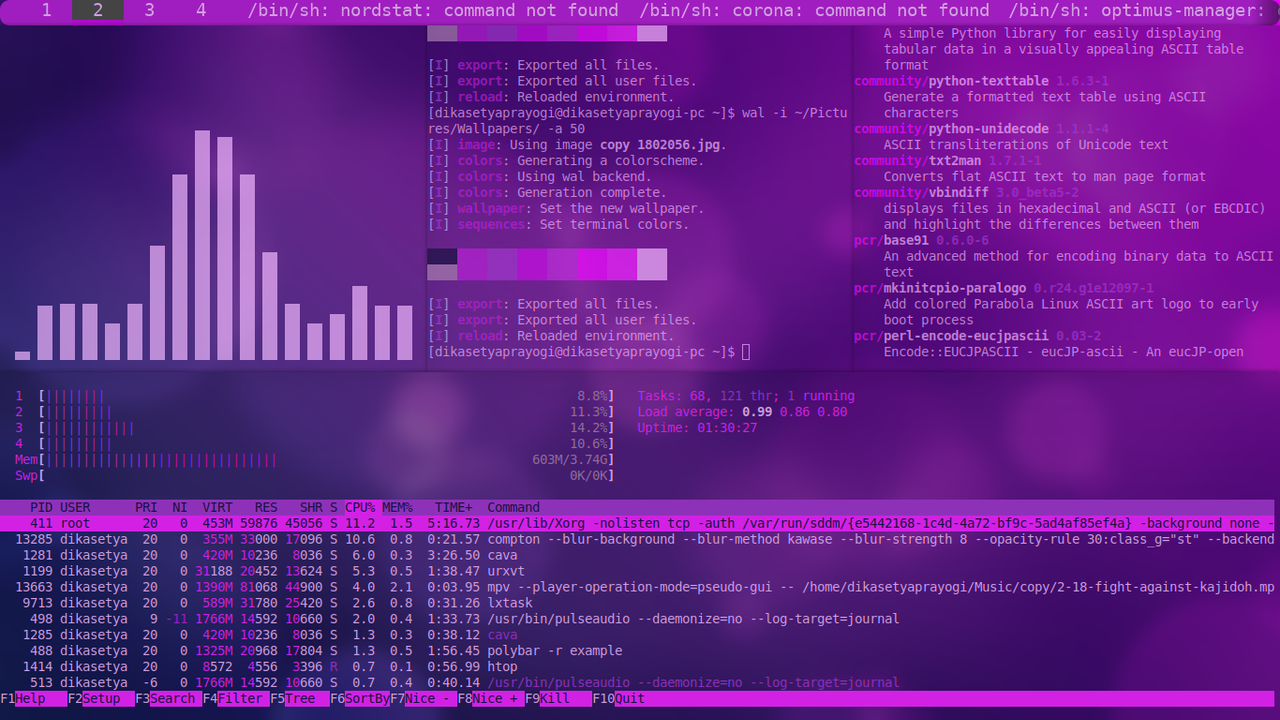Viewport: 1280px width, 720px height.
Task: Sort by the highlighted CPU% column header
Action: coord(360,507)
